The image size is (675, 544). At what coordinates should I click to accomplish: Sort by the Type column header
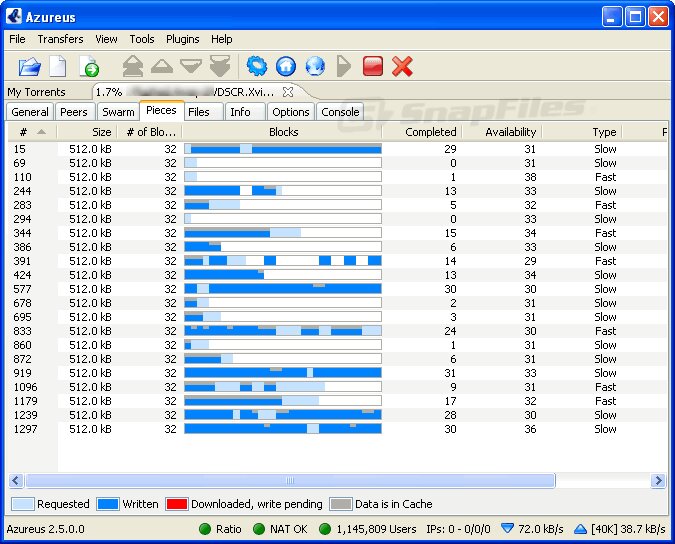[582, 132]
